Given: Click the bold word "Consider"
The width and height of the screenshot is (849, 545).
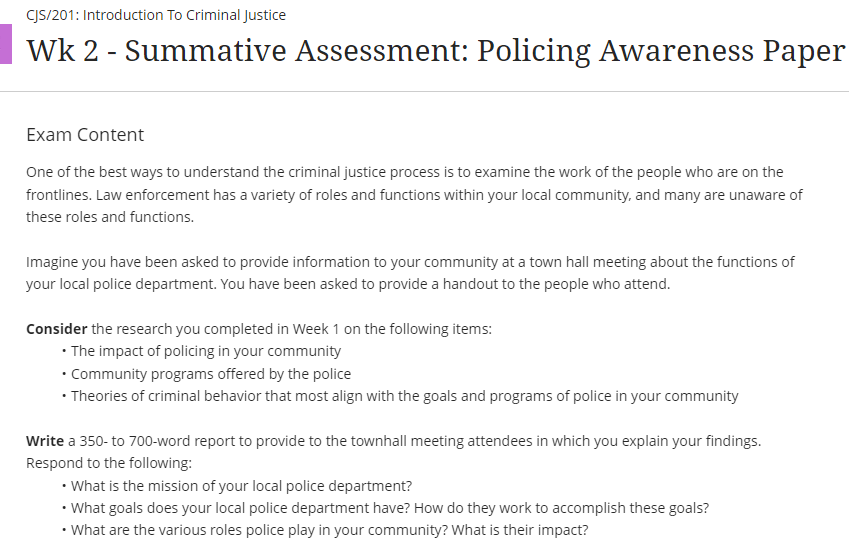Looking at the screenshot, I should tap(56, 328).
